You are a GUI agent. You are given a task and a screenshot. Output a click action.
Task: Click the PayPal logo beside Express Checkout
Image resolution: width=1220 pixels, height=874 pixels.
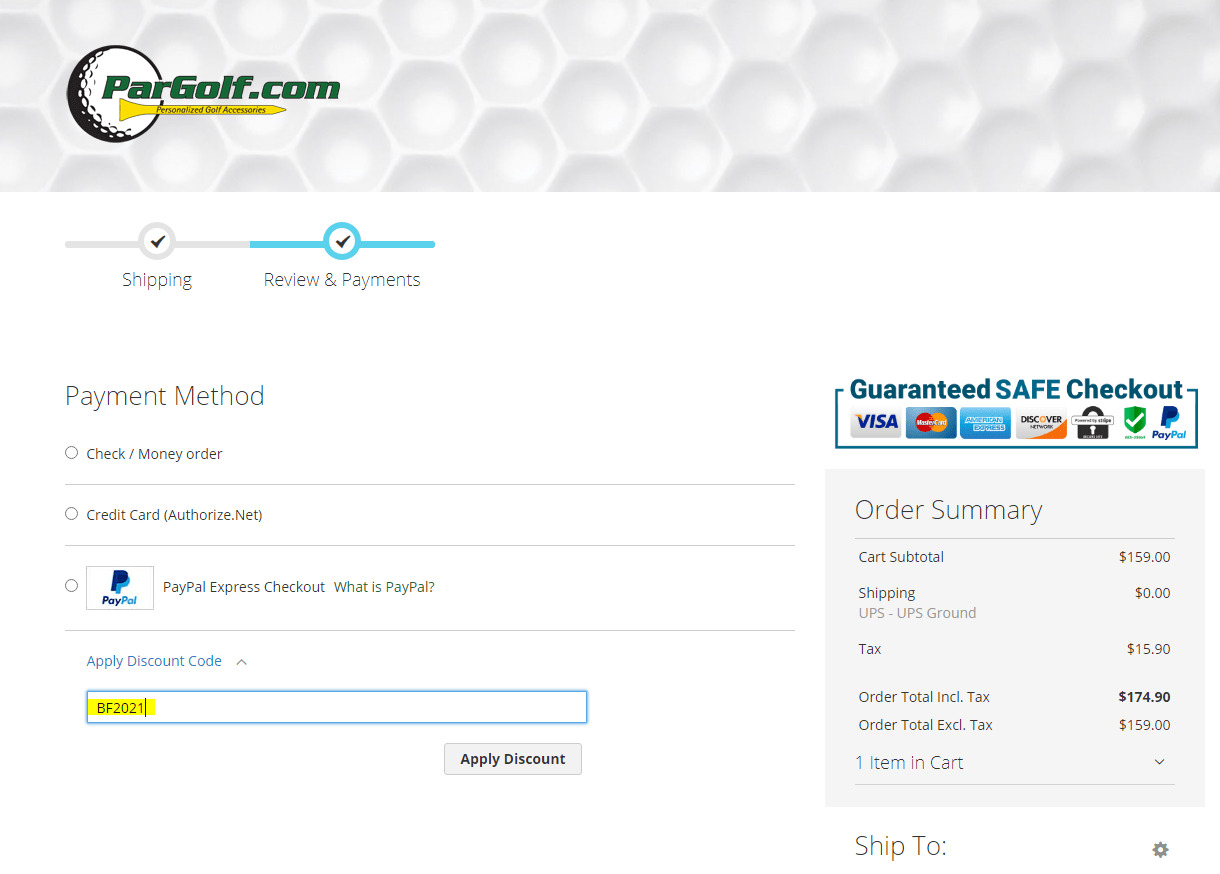pos(119,588)
